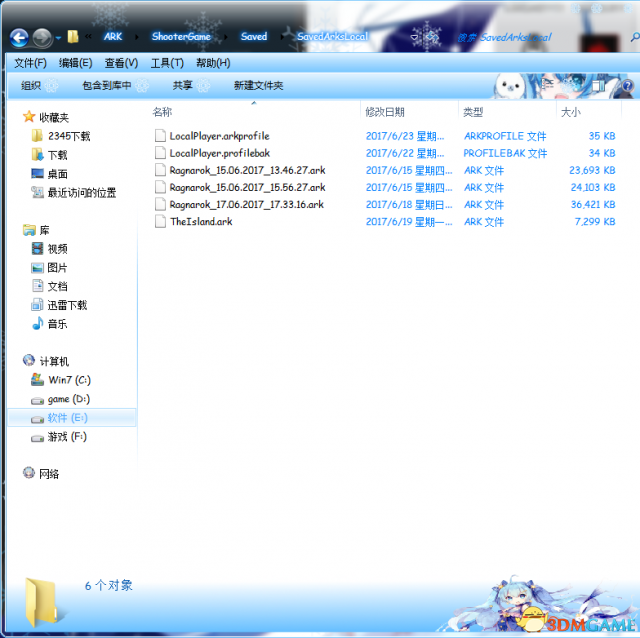Select Ragnarok_15.06.2017_15.56.27.ark file icon
The width and height of the screenshot is (640, 638).
tap(160, 187)
